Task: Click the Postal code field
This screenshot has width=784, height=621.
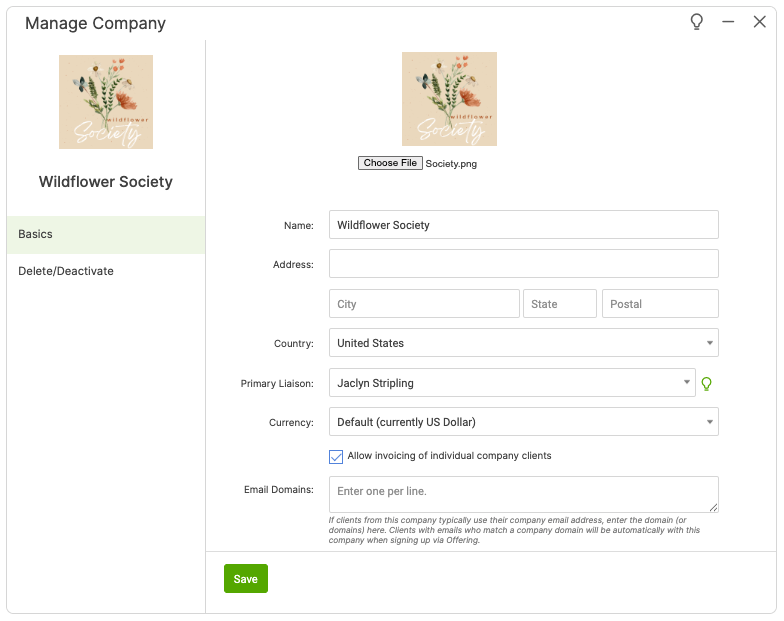Action: 660,304
